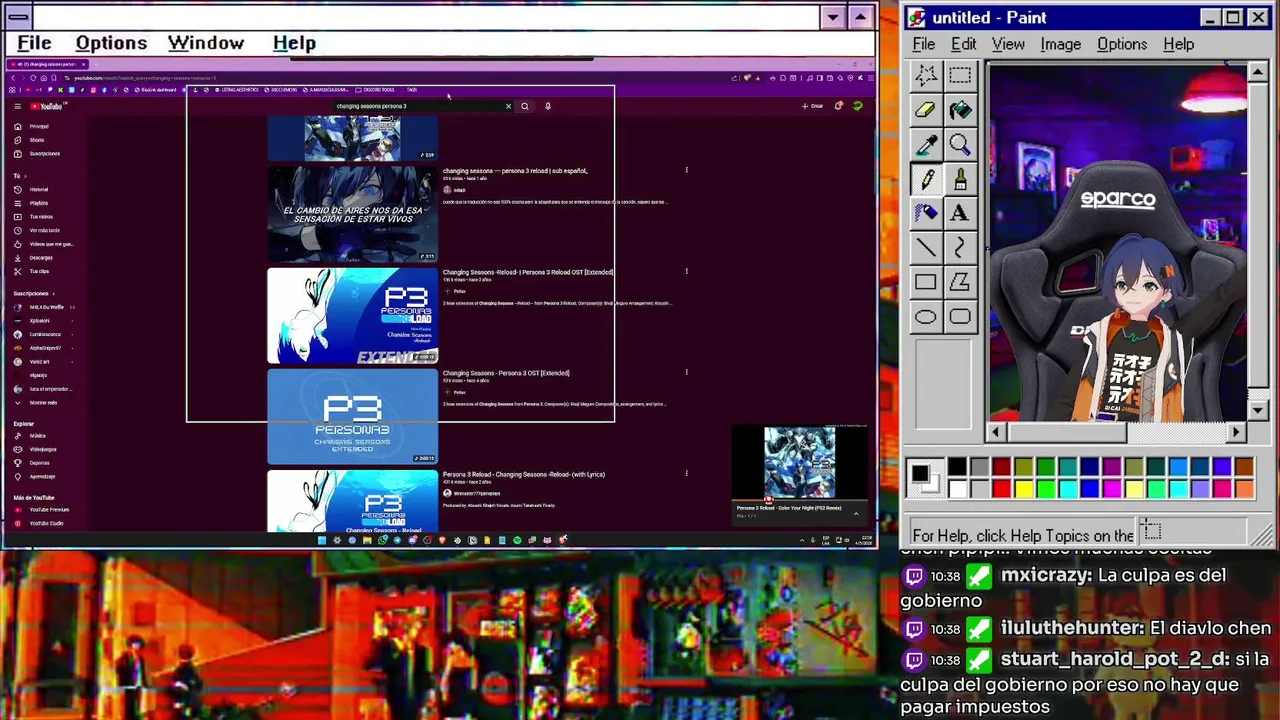Open the YouTube hamburger guide menu
This screenshot has height=720, width=1280.
17,106
